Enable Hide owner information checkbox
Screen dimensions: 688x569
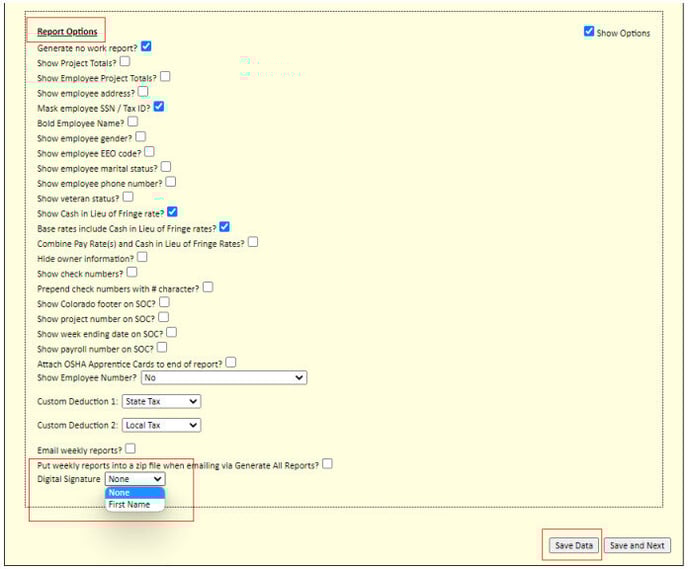point(142,257)
